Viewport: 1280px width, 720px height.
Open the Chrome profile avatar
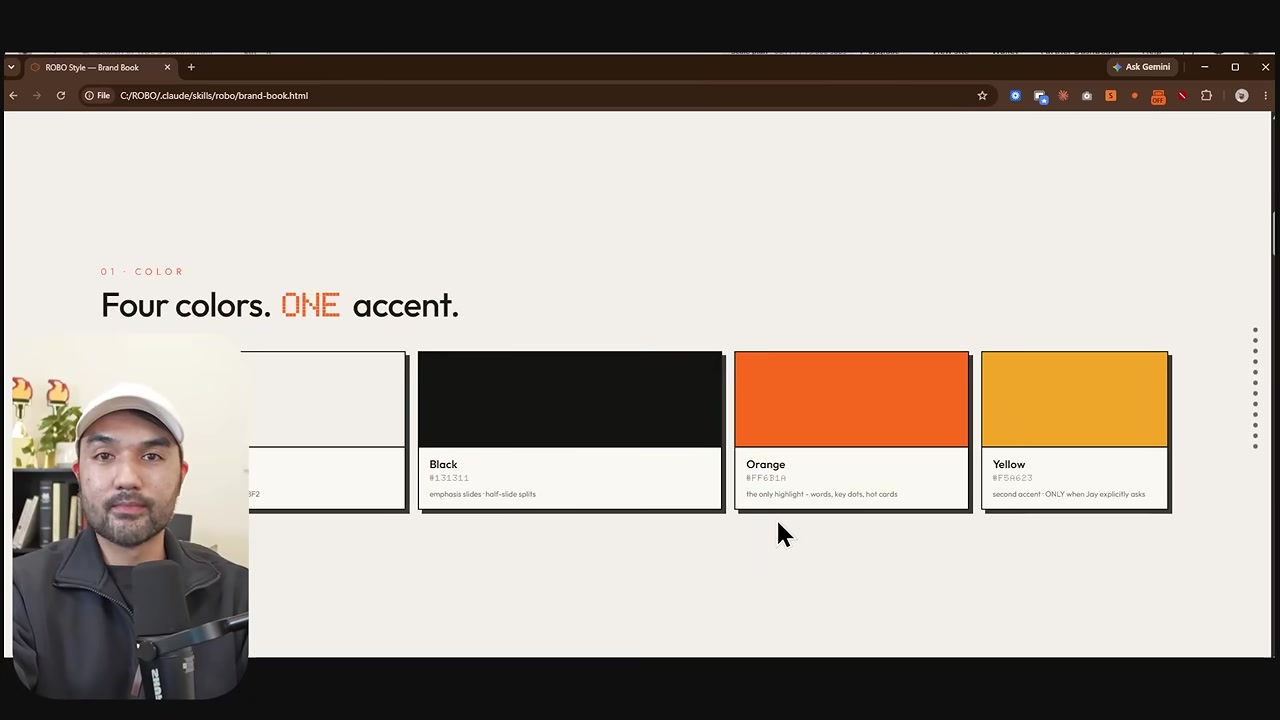1242,96
